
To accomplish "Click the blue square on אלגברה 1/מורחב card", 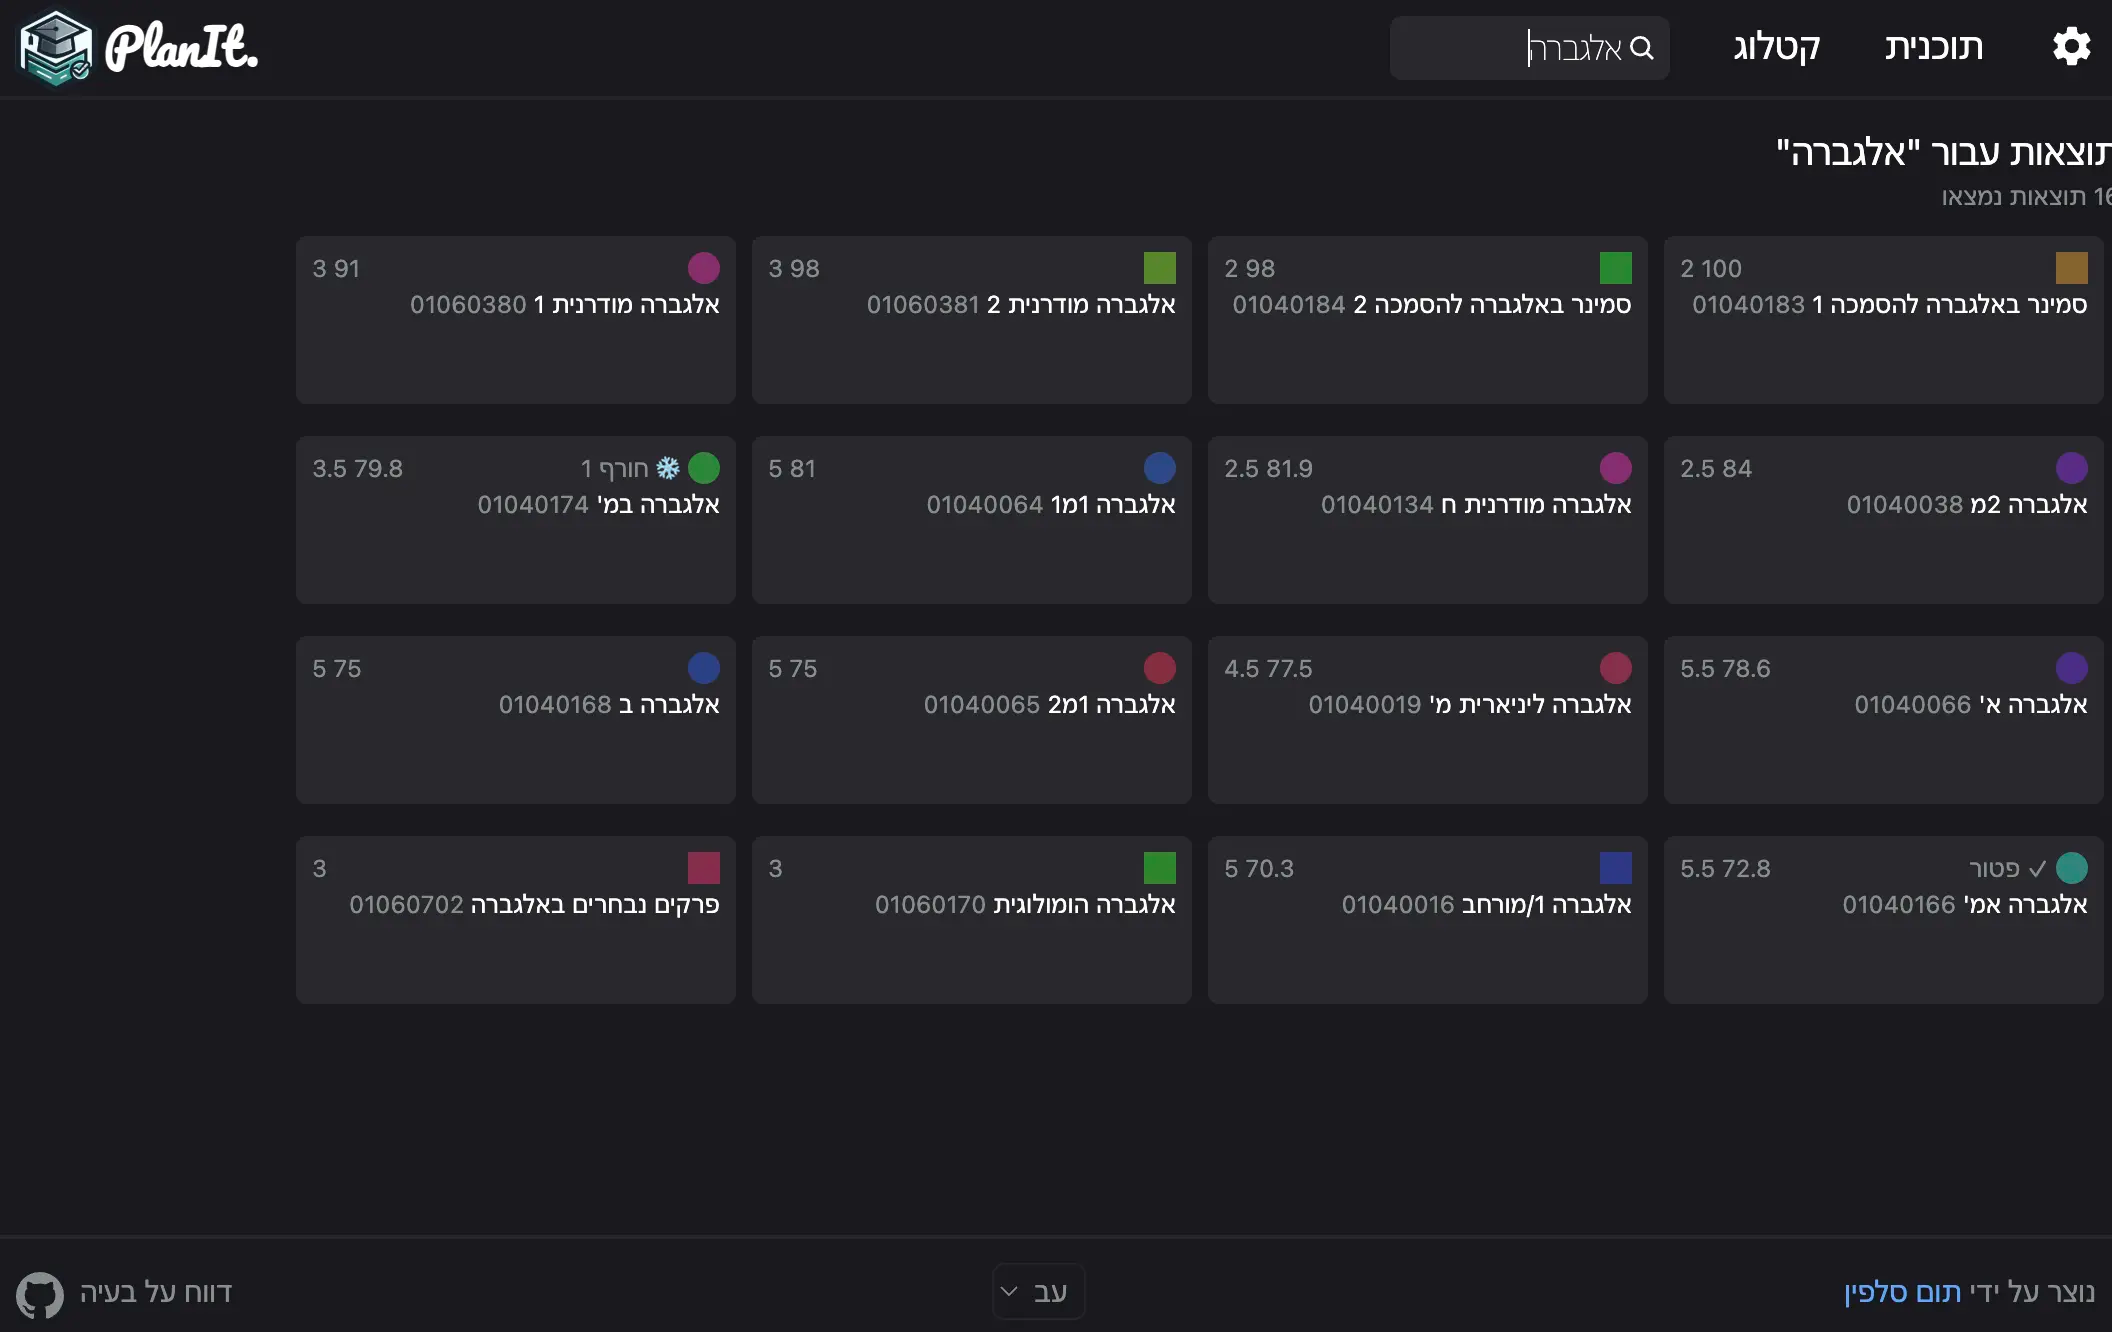I will click(x=1615, y=868).
